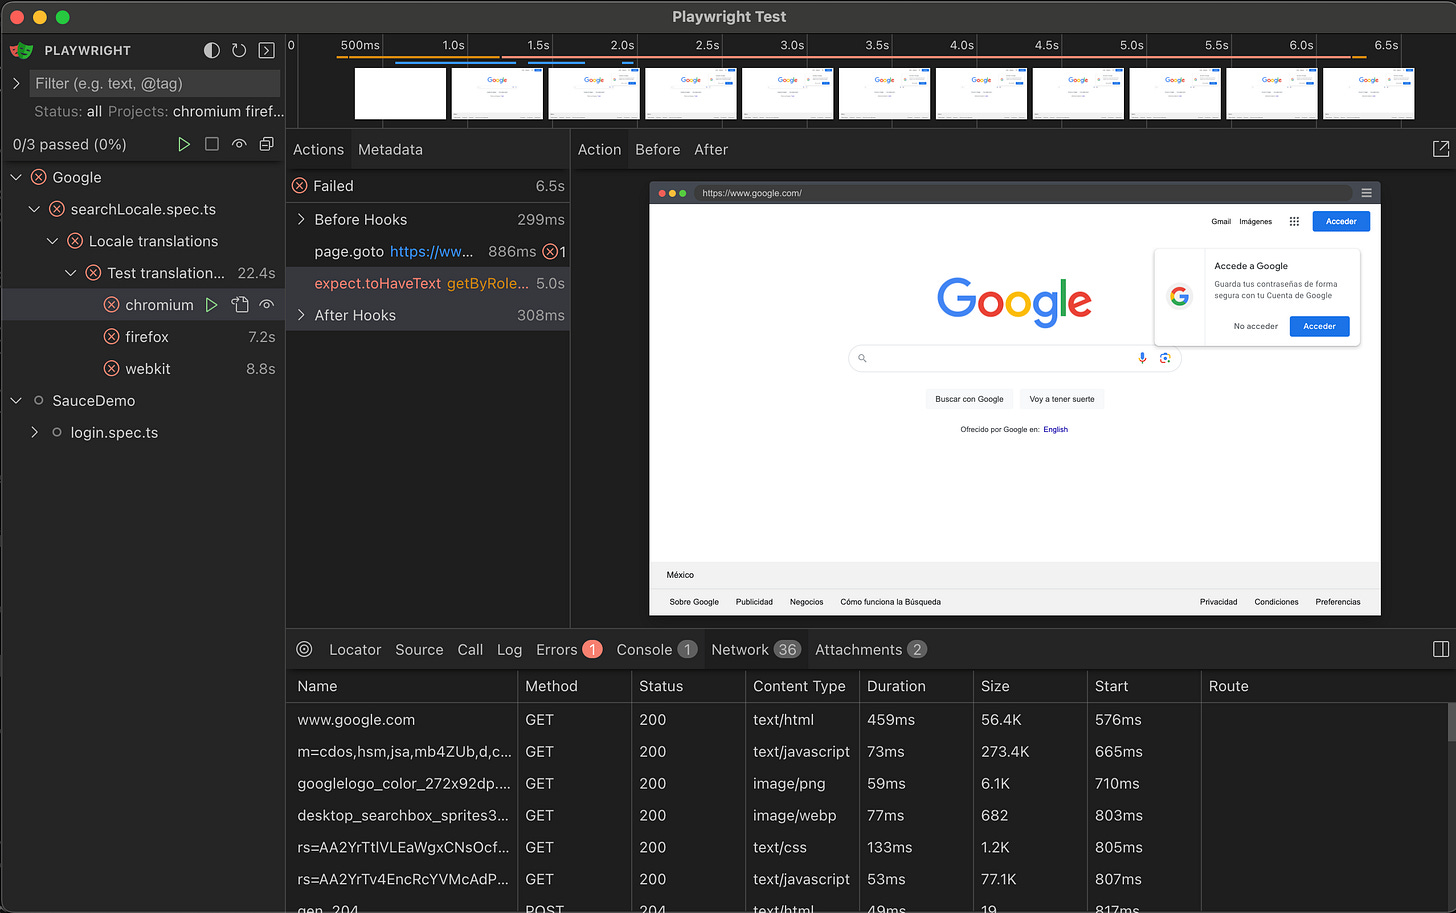Switch to the Before snapshot tab
This screenshot has height=913, width=1456.
[657, 149]
